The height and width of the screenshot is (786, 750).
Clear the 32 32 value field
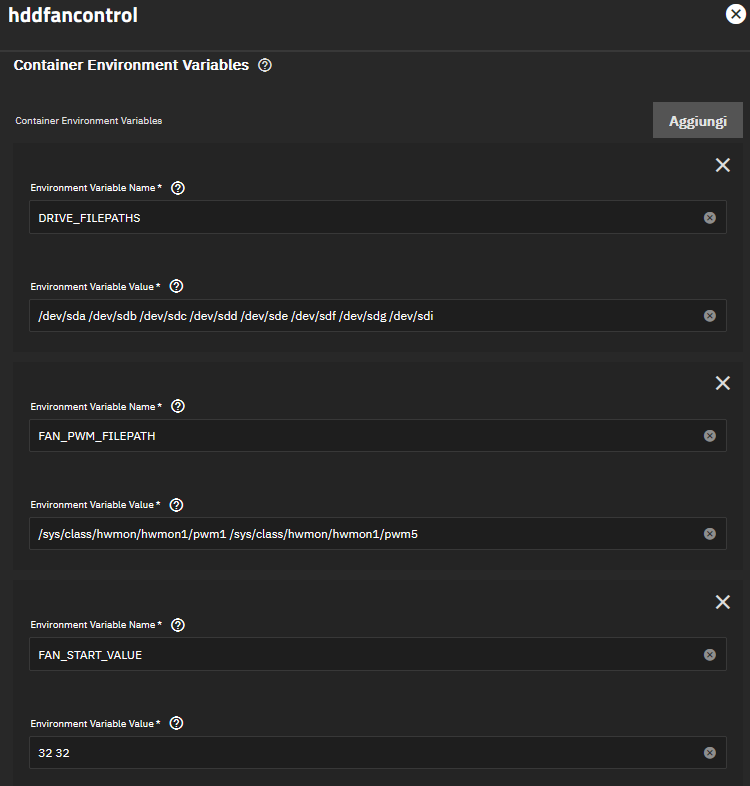(x=709, y=753)
